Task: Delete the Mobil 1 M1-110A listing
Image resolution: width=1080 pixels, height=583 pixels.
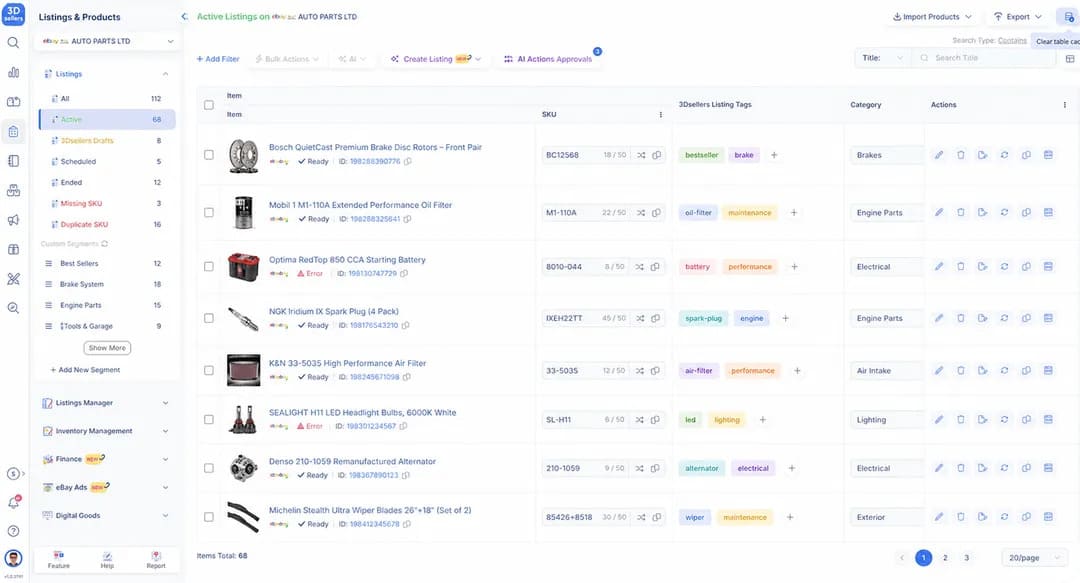Action: click(x=961, y=212)
